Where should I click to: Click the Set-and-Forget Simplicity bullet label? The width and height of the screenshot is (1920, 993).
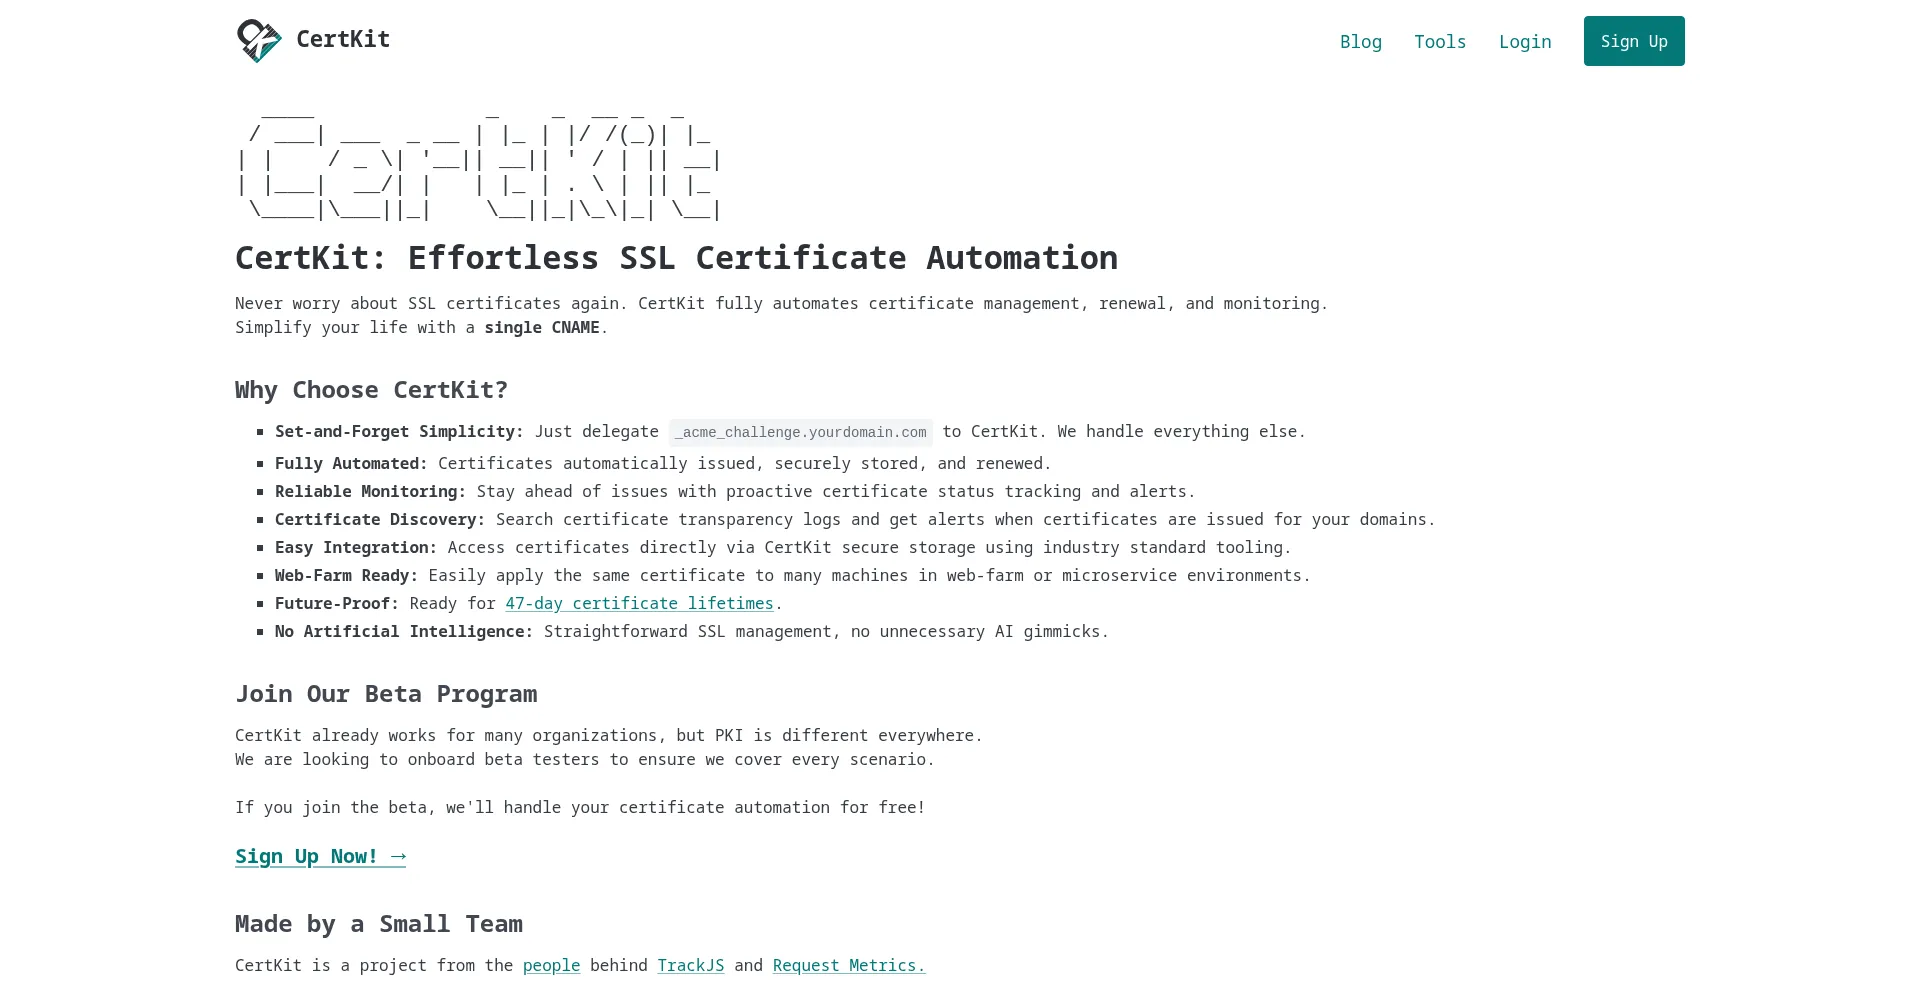[x=398, y=432]
